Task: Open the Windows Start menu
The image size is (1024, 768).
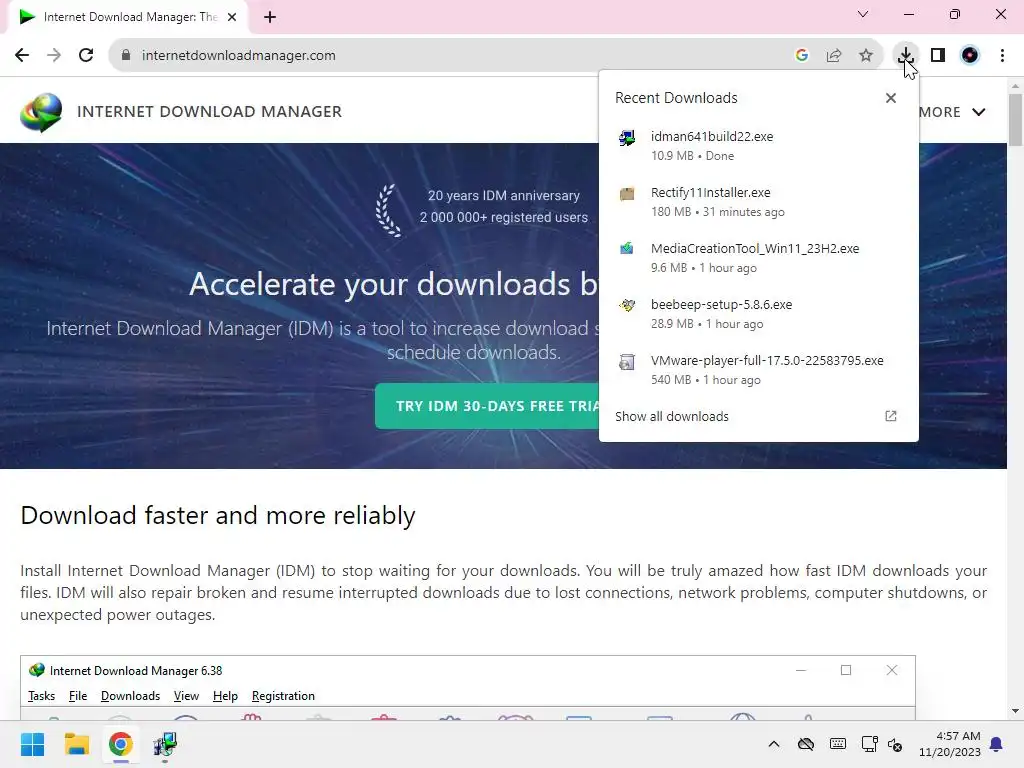Action: tap(33, 744)
